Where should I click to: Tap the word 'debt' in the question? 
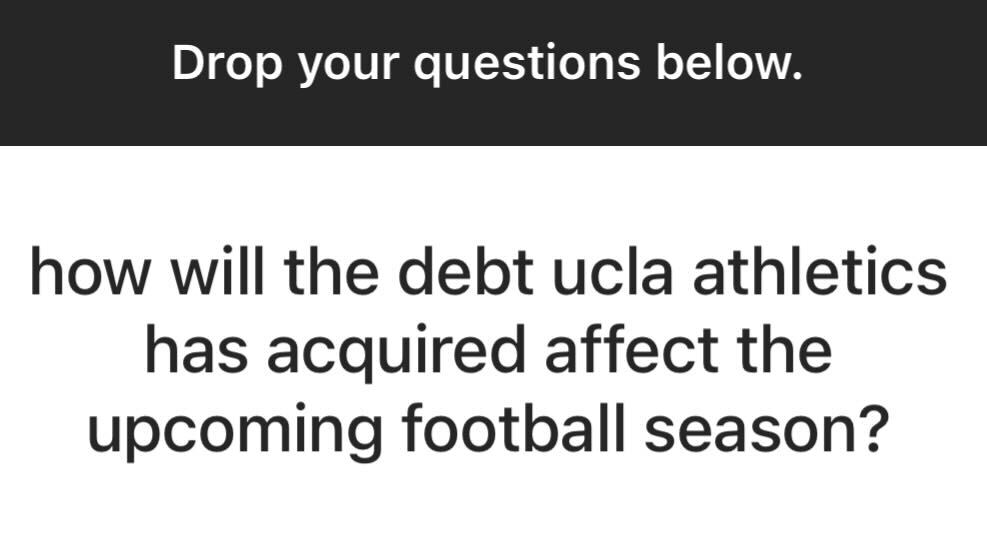click(466, 271)
